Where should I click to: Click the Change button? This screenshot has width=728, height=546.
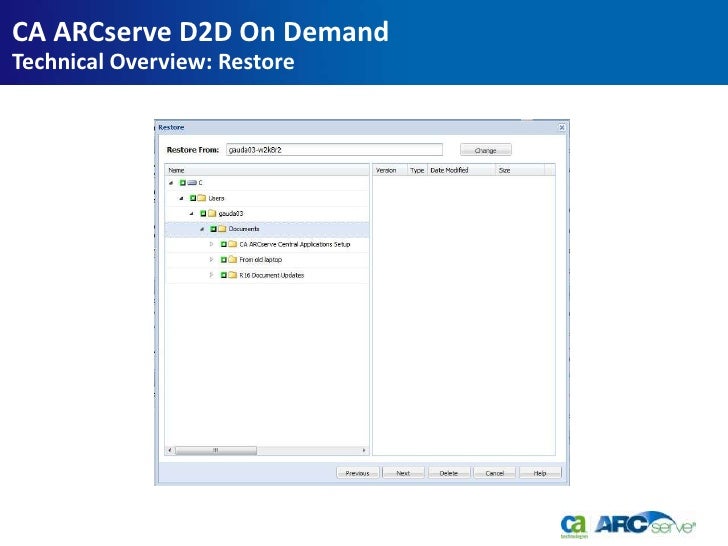point(486,150)
